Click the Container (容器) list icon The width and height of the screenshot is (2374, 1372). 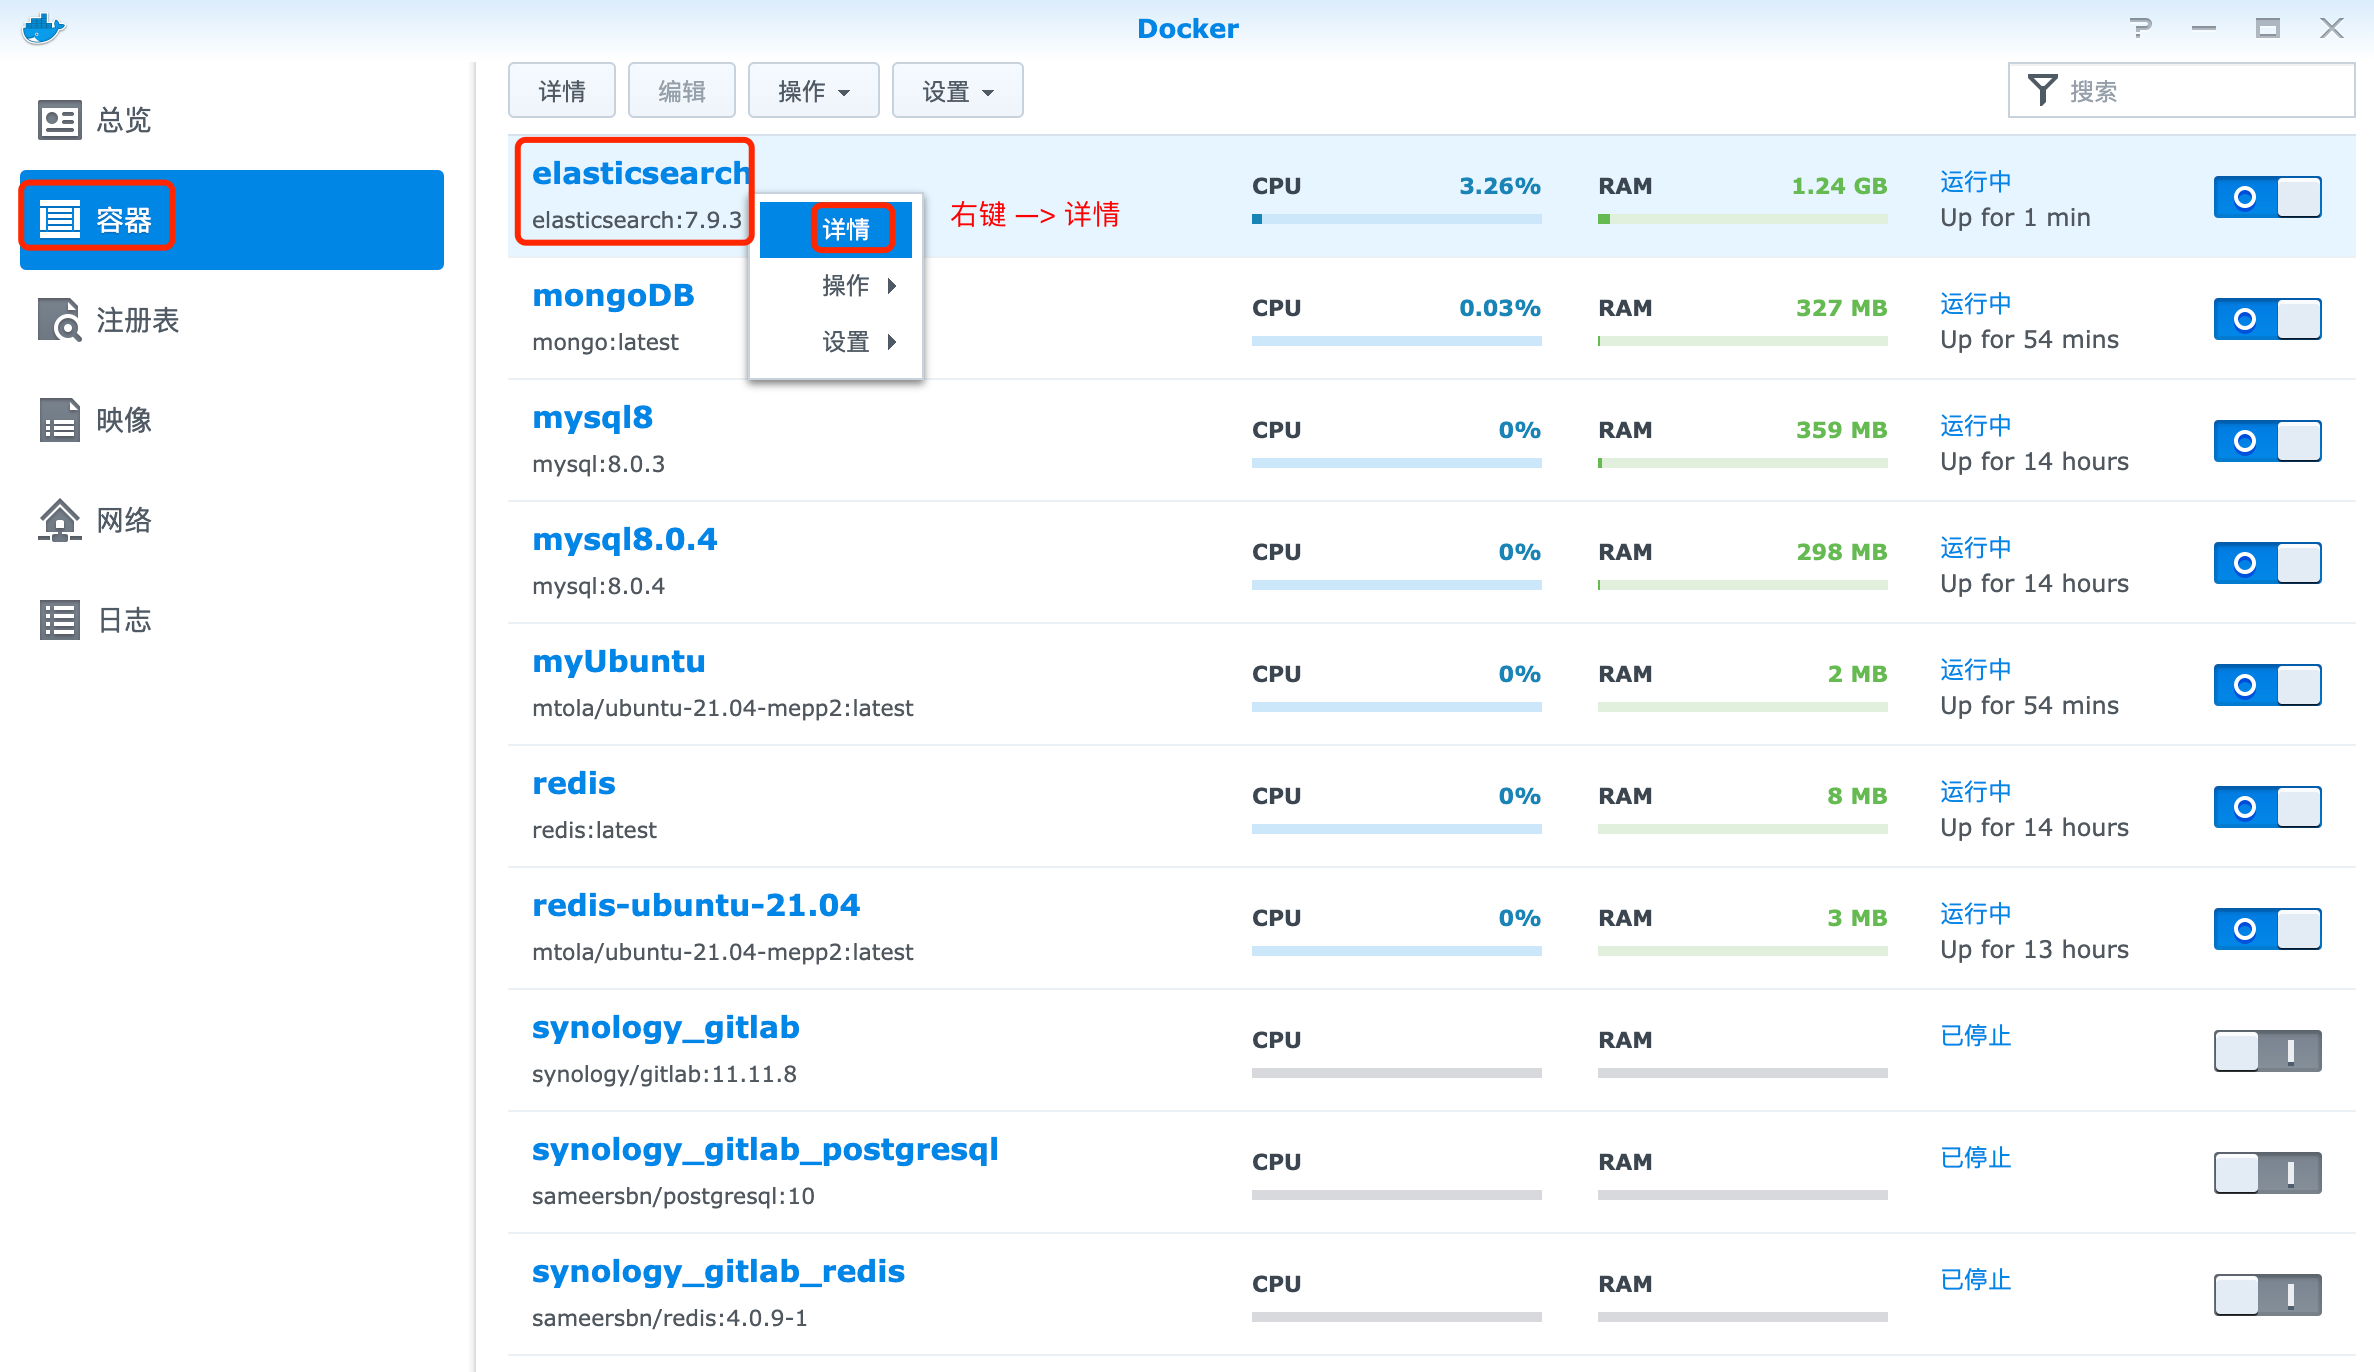pos(59,219)
